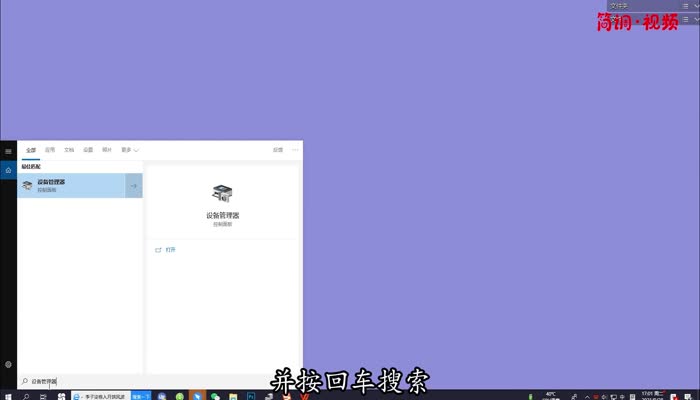
Task: Click the 反馈 button in search panel
Action: coord(277,150)
